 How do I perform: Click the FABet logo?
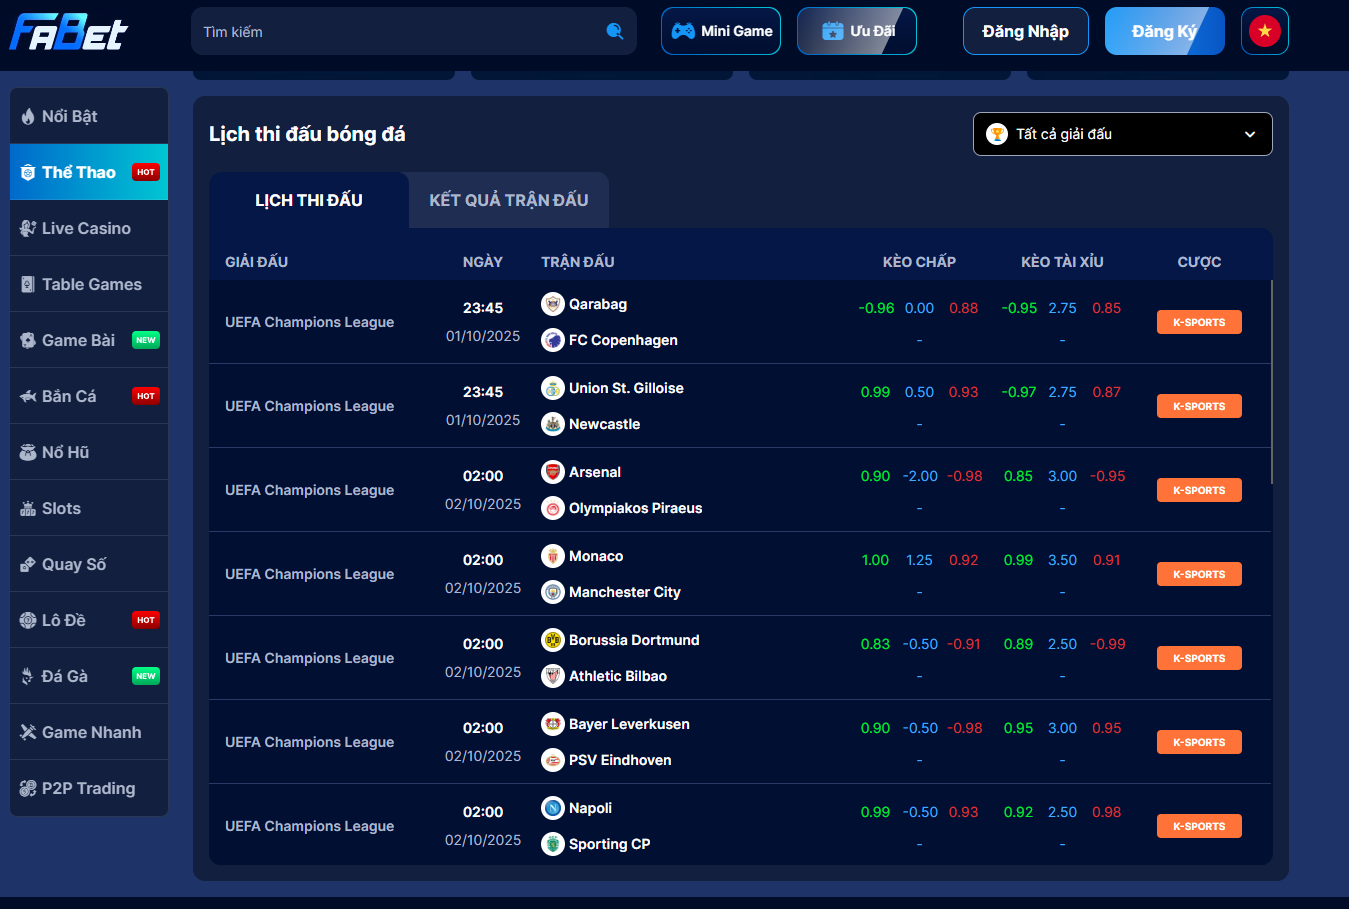(x=68, y=32)
